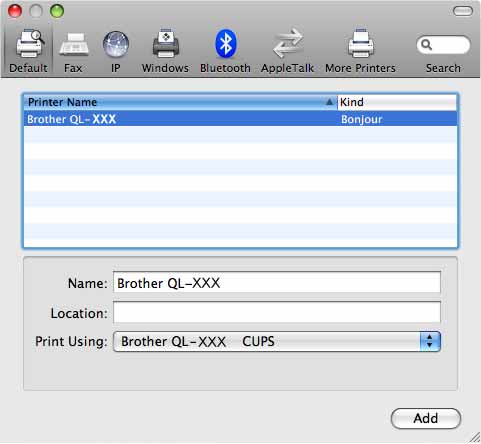The width and height of the screenshot is (481, 444).
Task: Choose the Windows printer icon
Action: 165,44
